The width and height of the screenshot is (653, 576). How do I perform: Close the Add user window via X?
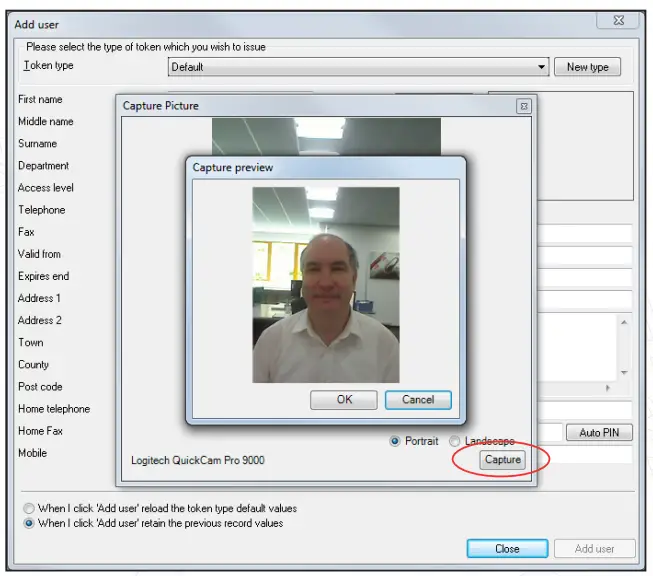618,20
